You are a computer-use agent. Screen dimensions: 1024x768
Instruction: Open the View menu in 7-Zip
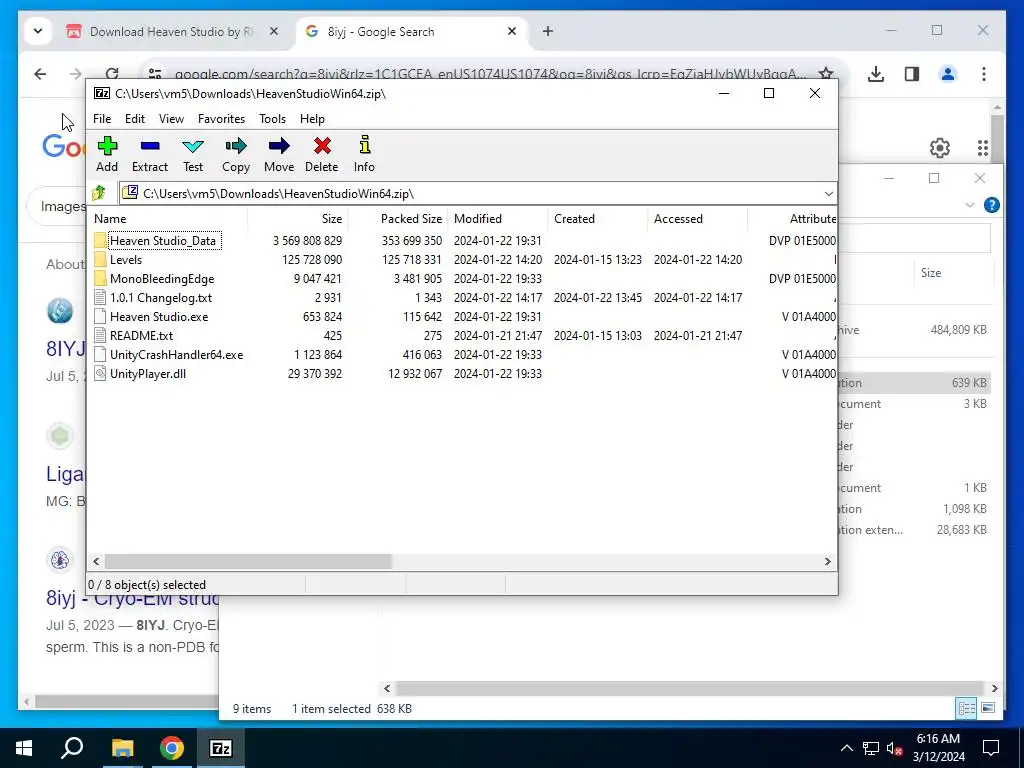171,118
